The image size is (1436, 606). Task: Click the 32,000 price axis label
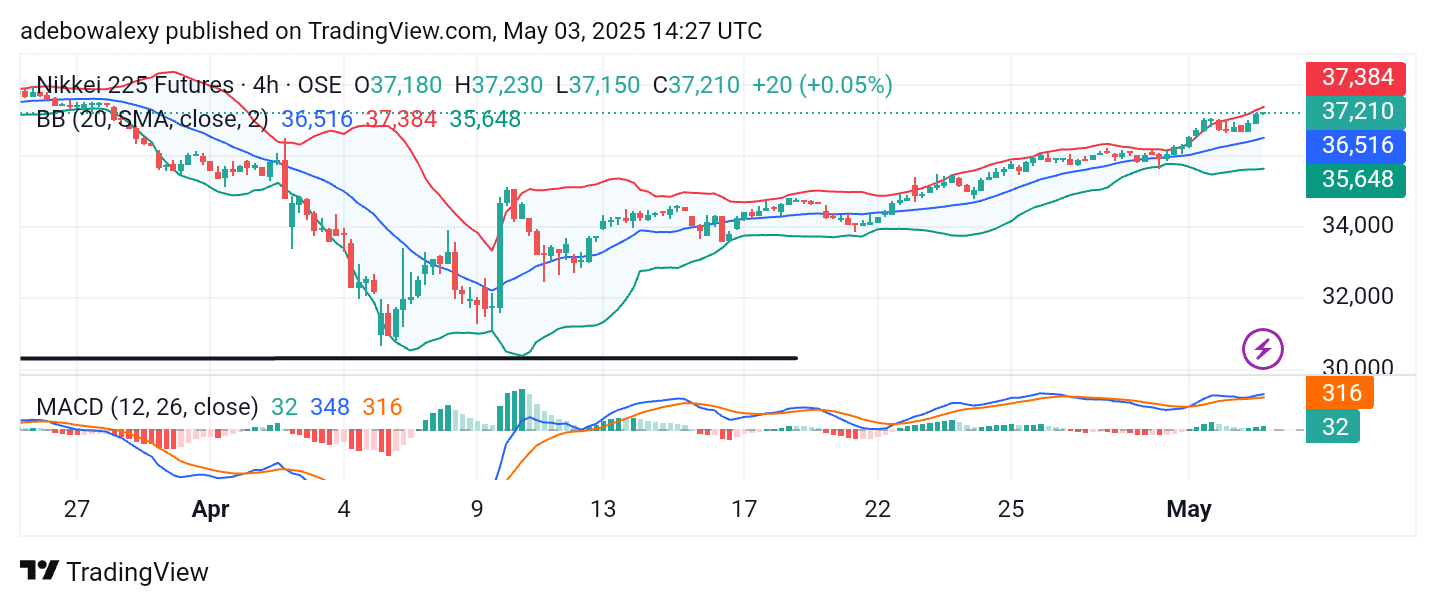coord(1357,297)
